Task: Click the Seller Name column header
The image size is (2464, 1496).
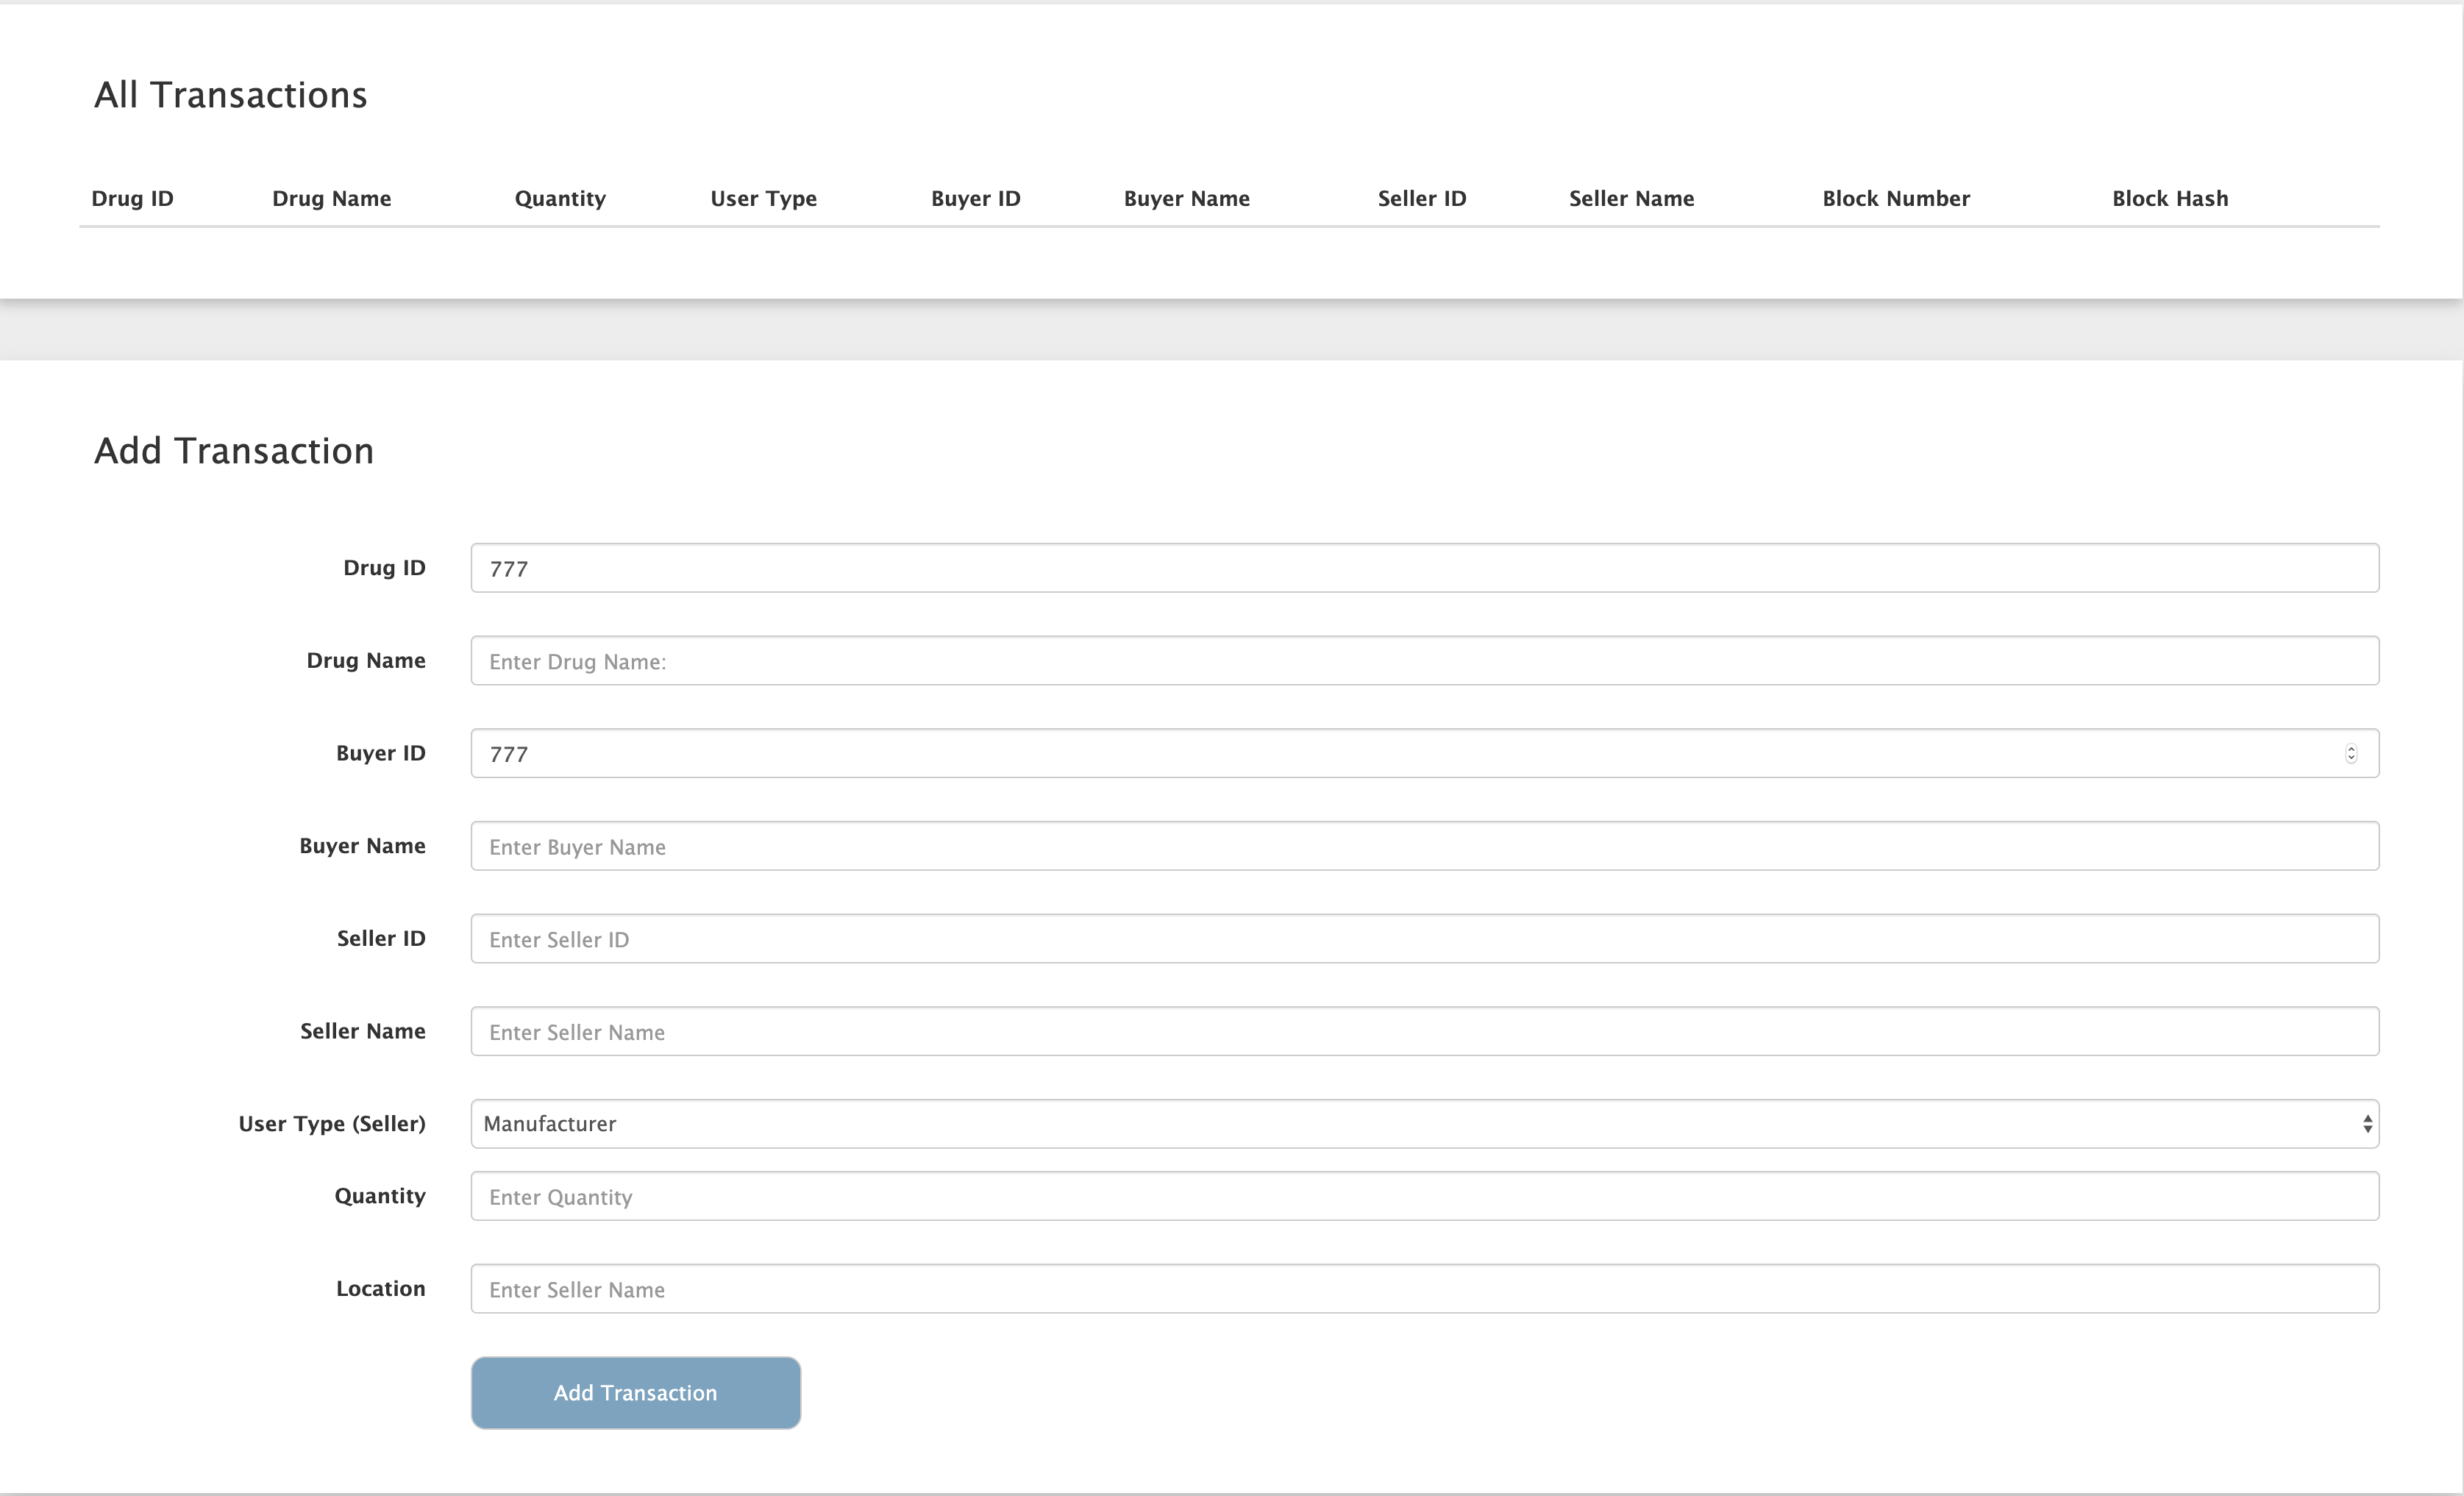Action: (1631, 198)
